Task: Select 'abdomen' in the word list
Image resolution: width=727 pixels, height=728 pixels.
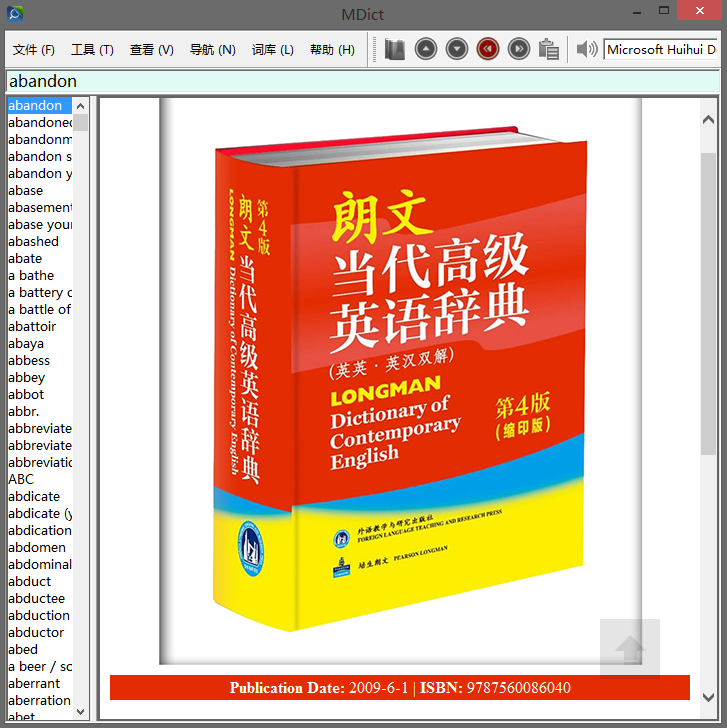Action: coord(40,547)
